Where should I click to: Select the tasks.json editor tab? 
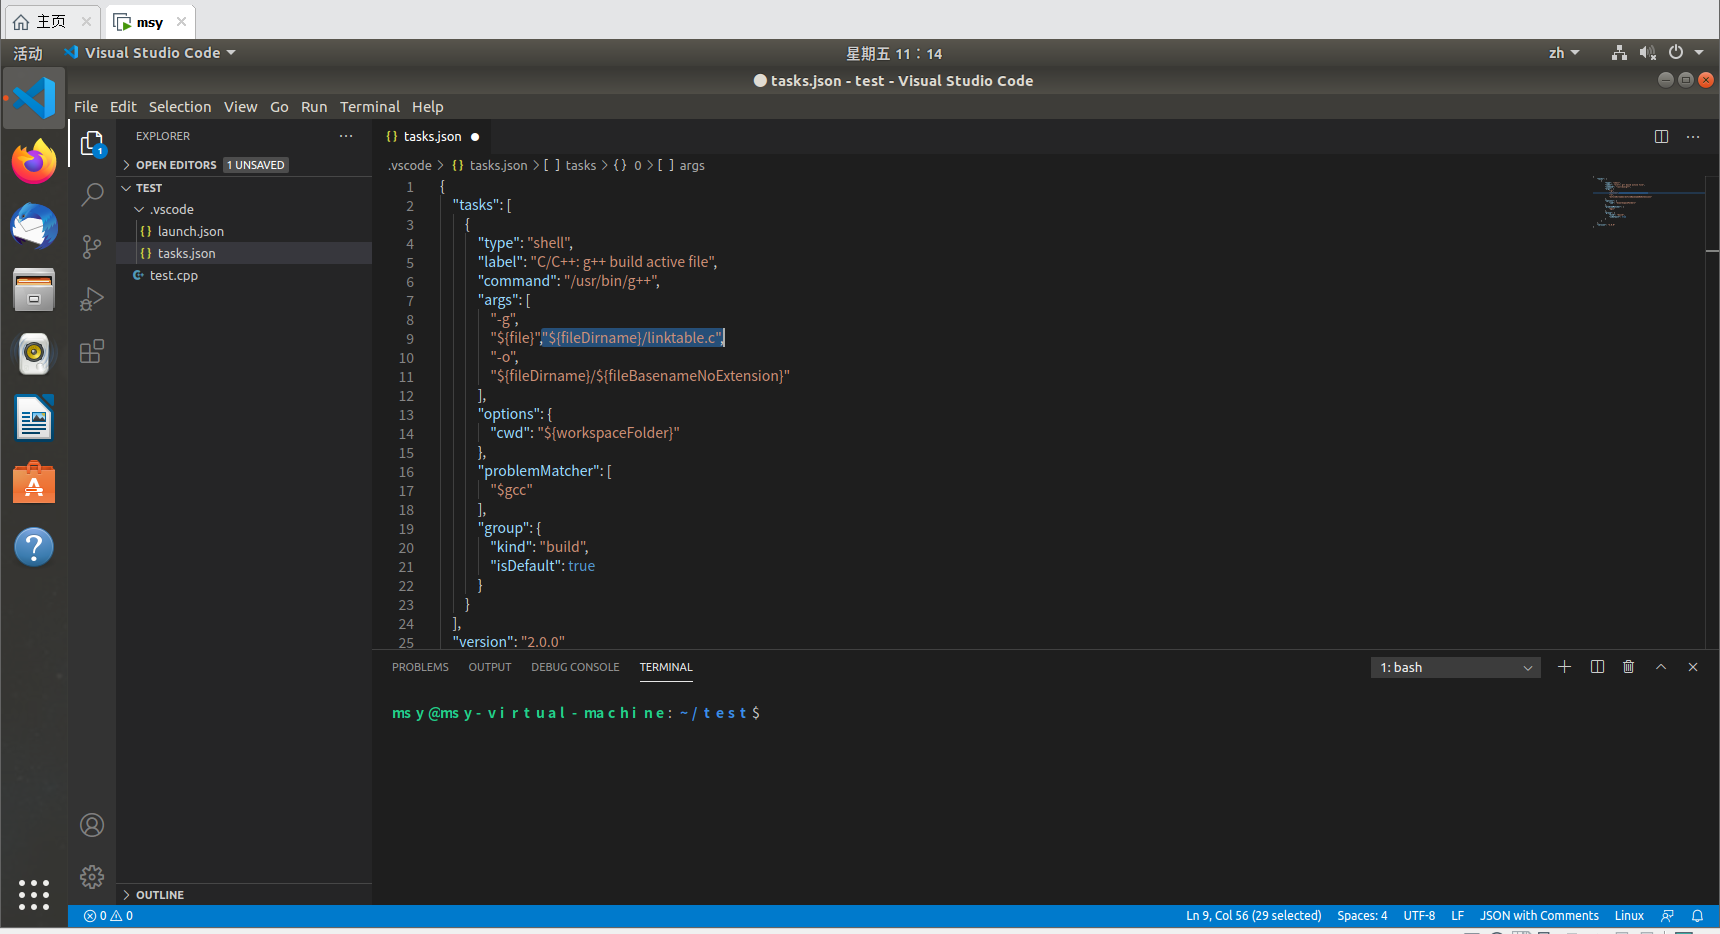[432, 137]
